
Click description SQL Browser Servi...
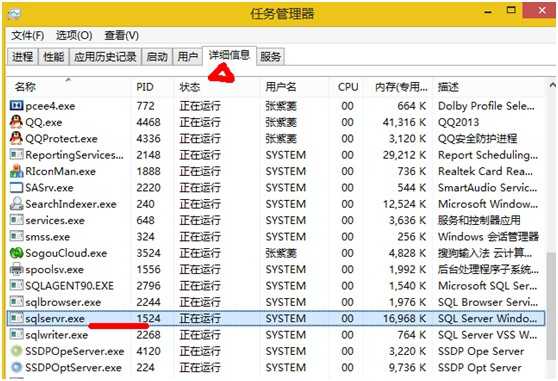coord(488,302)
